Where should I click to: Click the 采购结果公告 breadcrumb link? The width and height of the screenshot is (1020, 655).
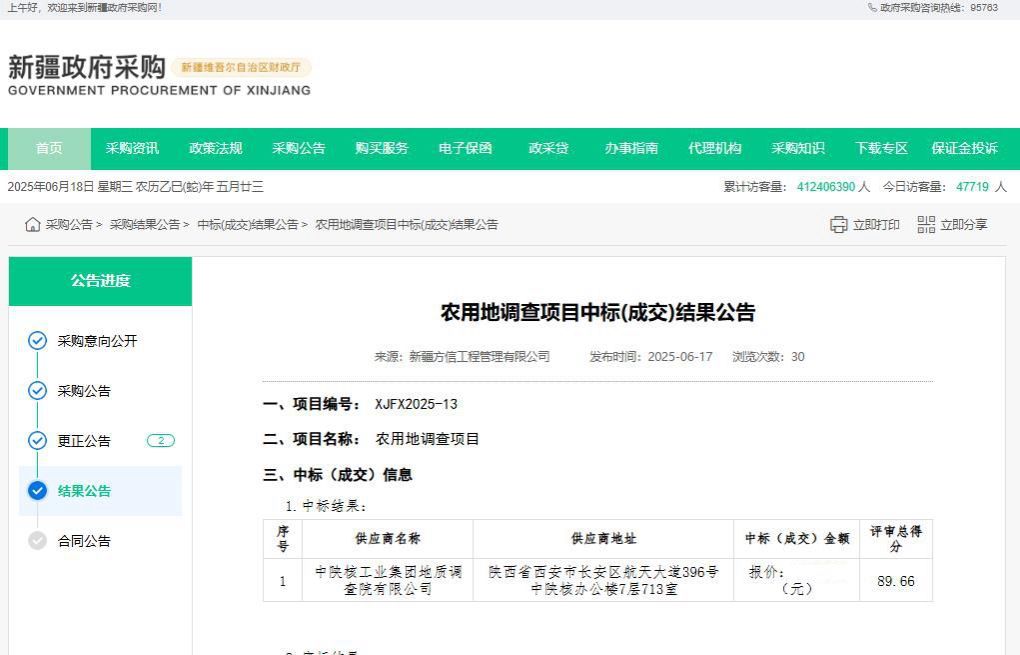145,225
